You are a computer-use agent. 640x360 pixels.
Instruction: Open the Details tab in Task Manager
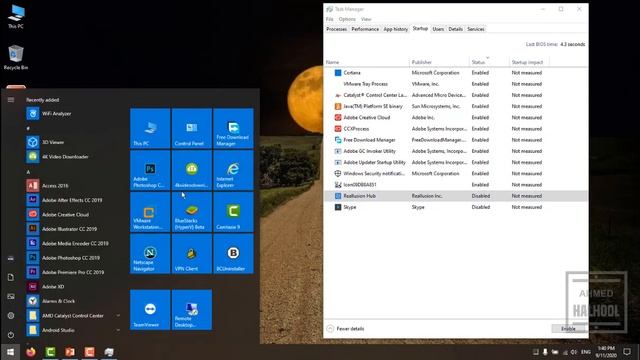[x=456, y=29]
